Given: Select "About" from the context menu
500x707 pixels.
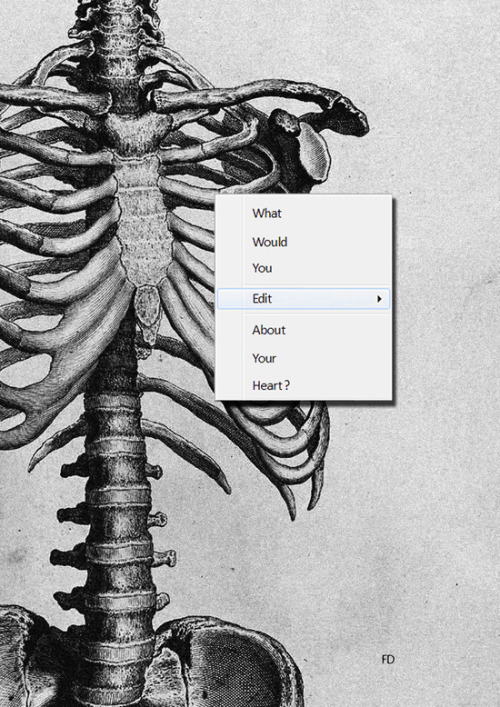Looking at the screenshot, I should 303,330.
